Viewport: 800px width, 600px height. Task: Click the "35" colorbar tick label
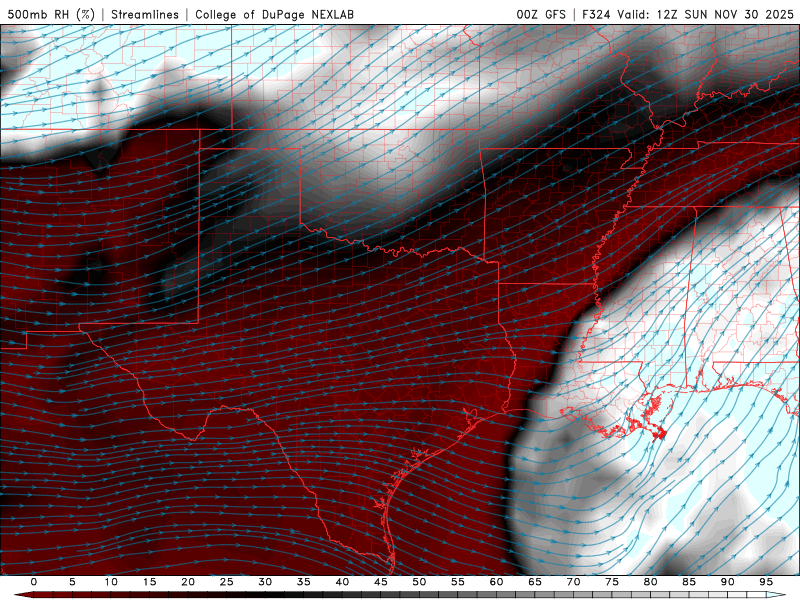304,582
